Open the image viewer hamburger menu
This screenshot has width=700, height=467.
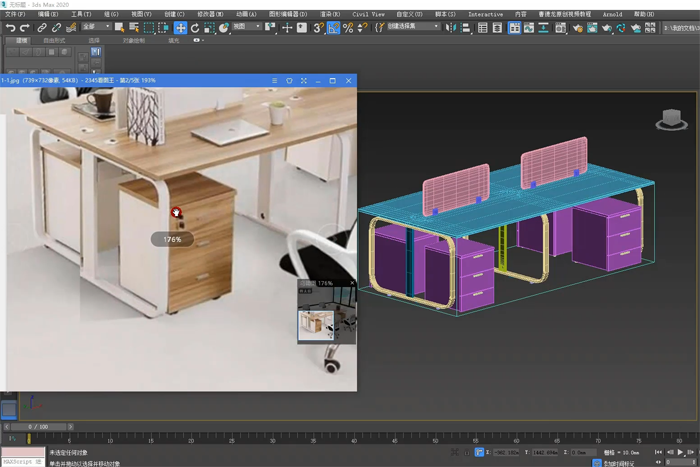pos(275,80)
